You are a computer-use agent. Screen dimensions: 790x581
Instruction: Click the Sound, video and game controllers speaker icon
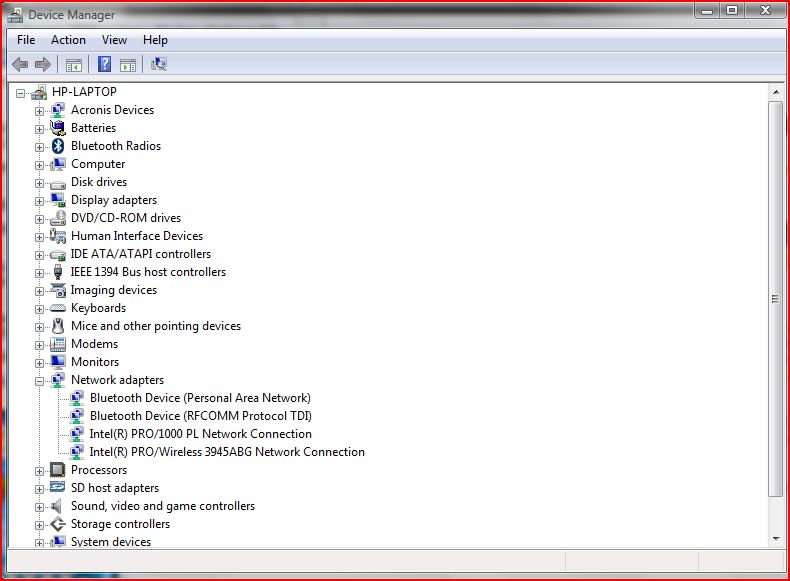click(x=57, y=506)
